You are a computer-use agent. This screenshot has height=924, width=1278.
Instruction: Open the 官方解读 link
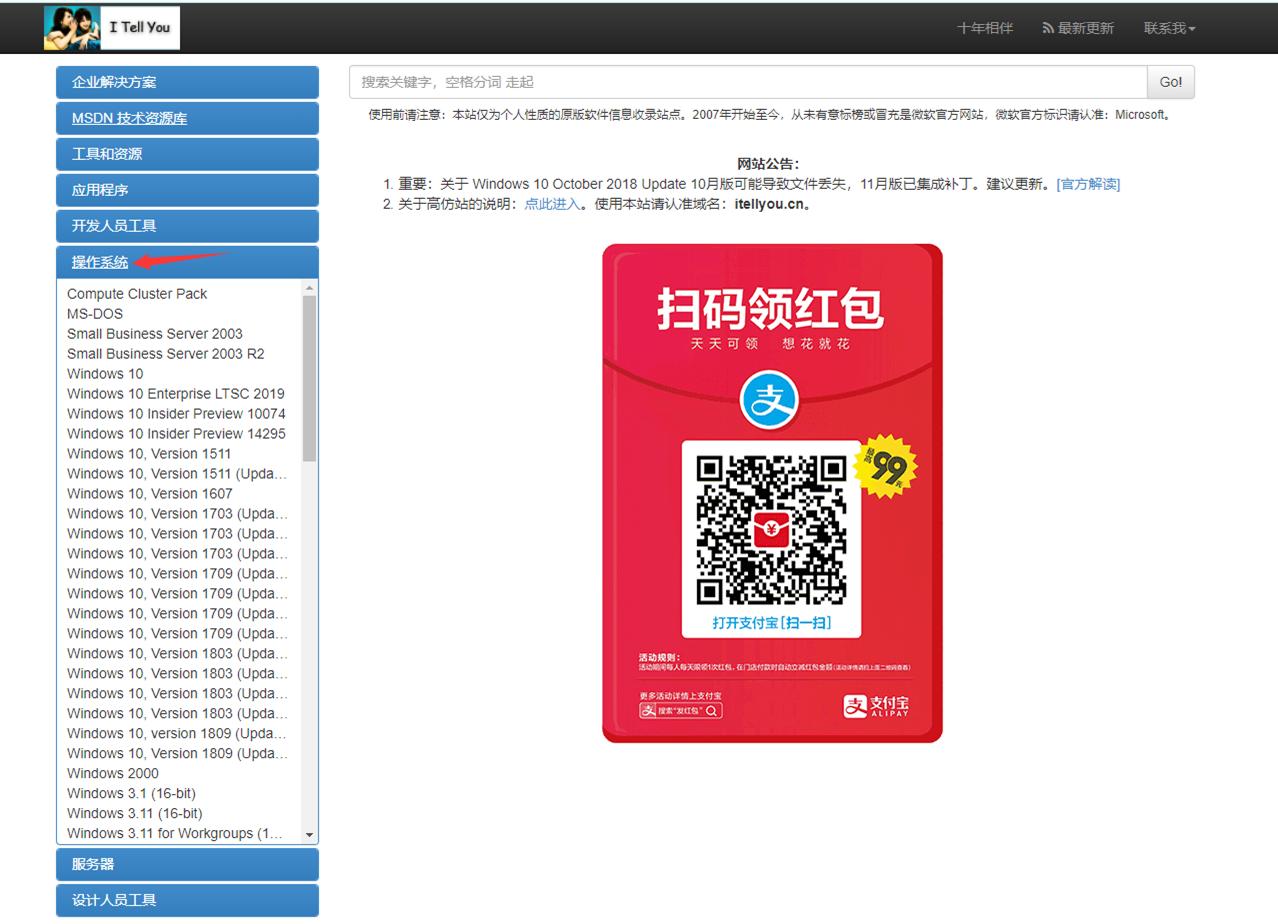[x=1088, y=184]
